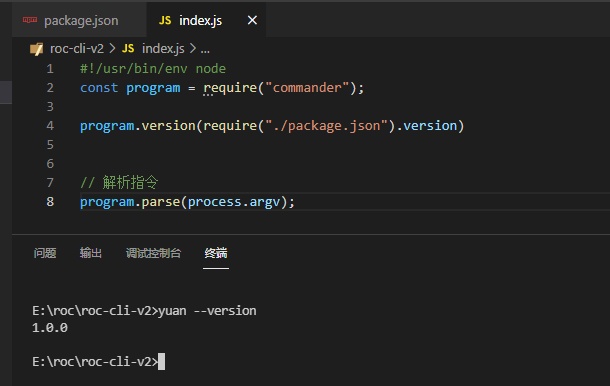Click the require keyword on line 2
Image resolution: width=610 pixels, height=386 pixels.
(x=230, y=88)
